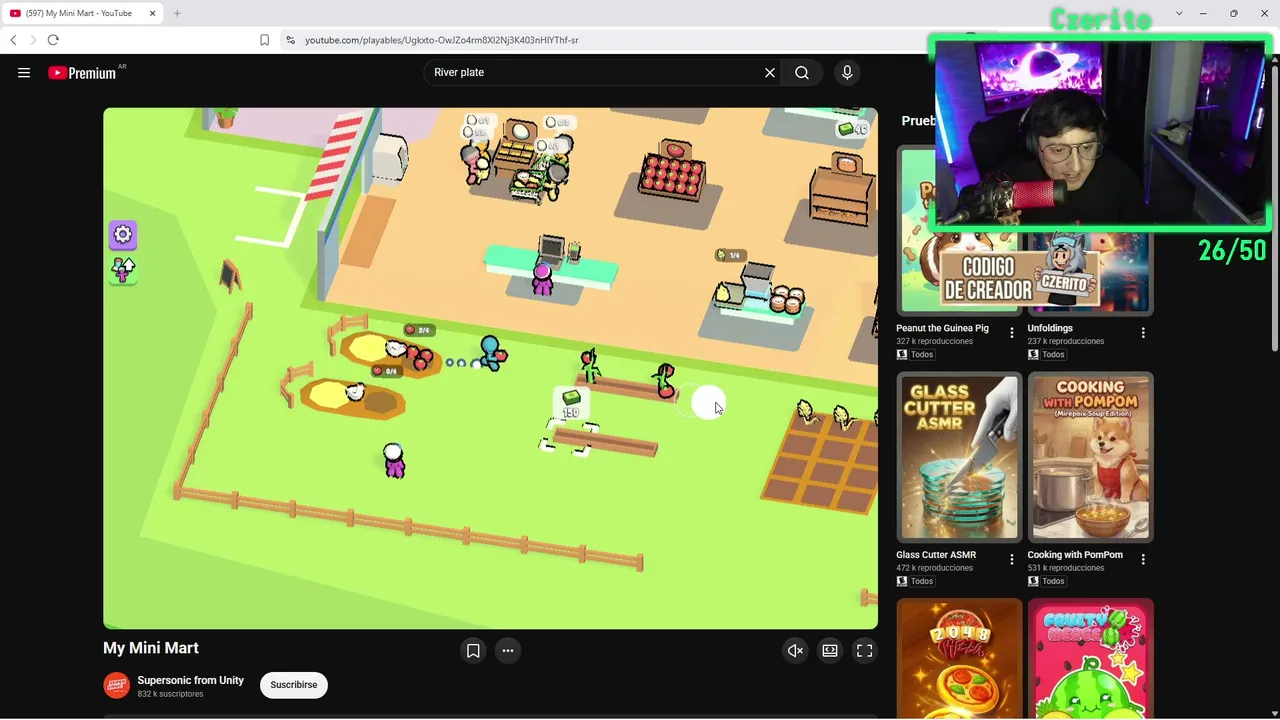Click the My Mini Mart game title
The image size is (1280, 720).
[151, 648]
